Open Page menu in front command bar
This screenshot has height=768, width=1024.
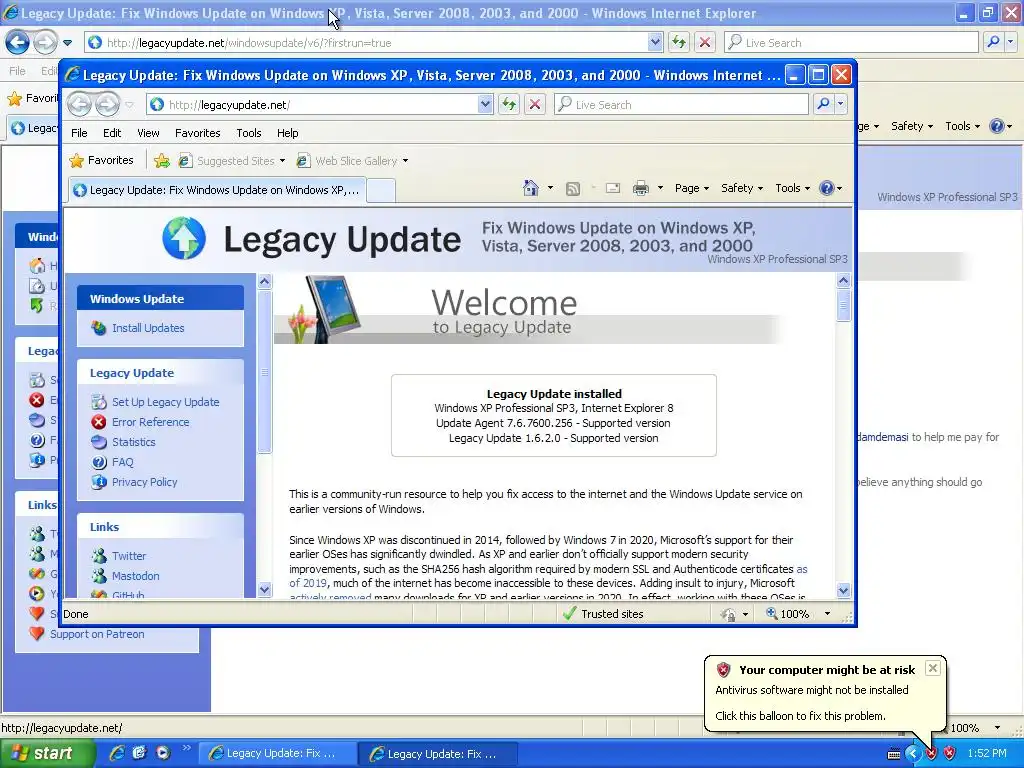(x=692, y=188)
